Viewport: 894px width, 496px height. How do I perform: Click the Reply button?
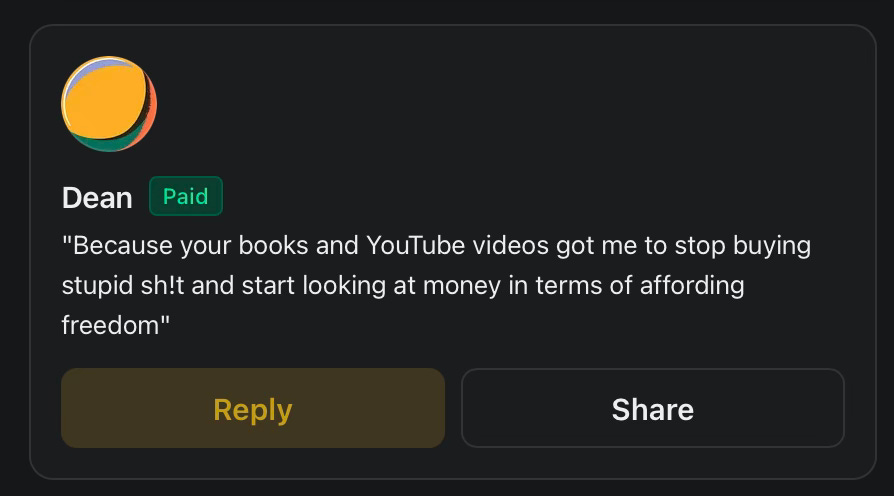pos(253,408)
